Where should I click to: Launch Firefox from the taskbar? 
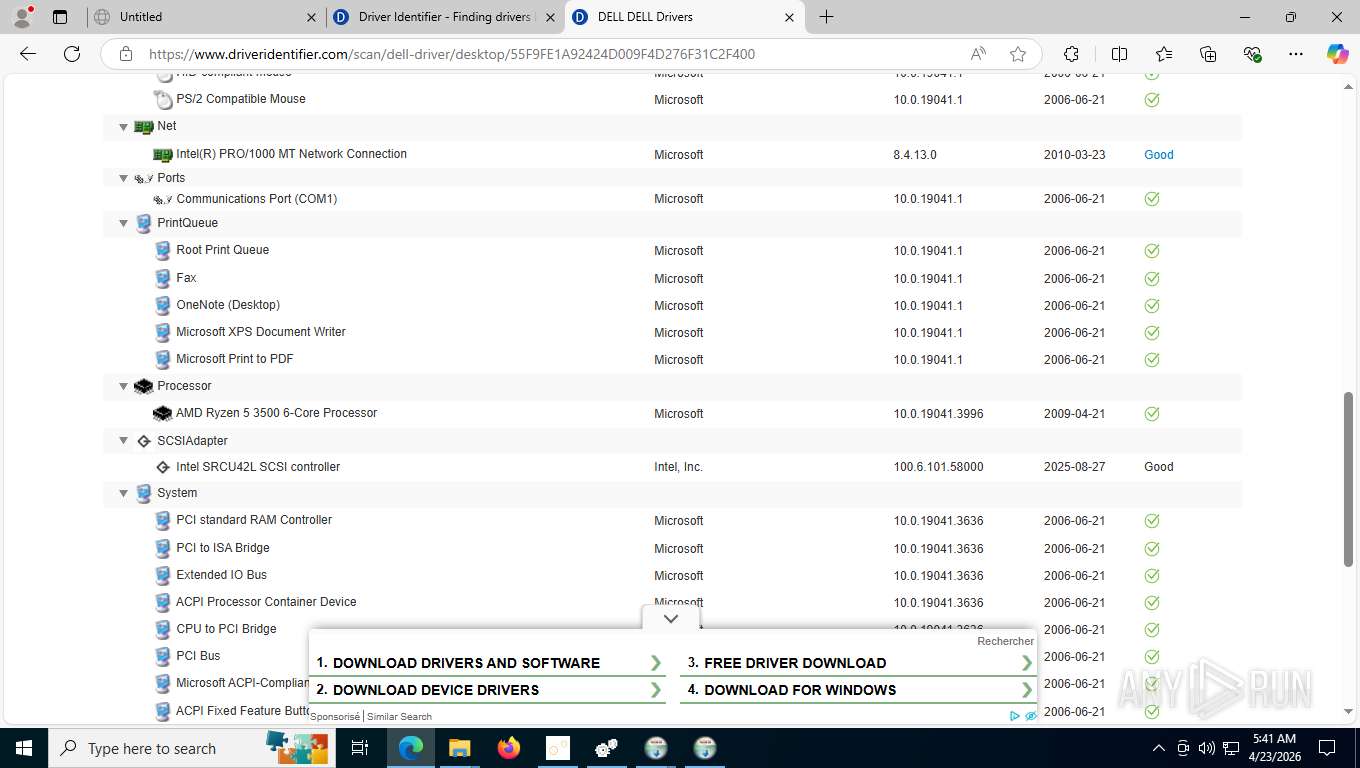coord(509,748)
